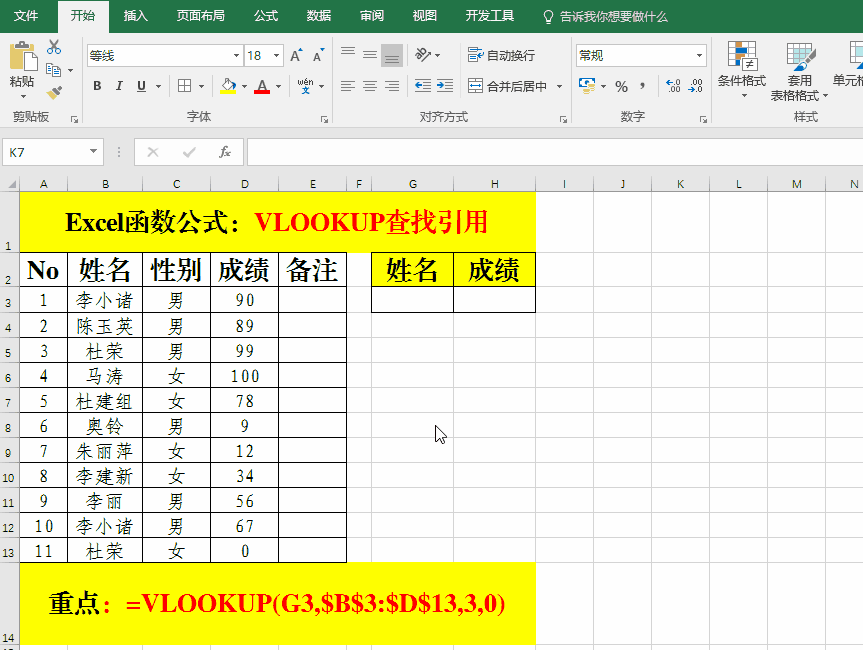Switch to the 页面布局 Page Layout tab
The width and height of the screenshot is (863, 650).
coord(201,16)
